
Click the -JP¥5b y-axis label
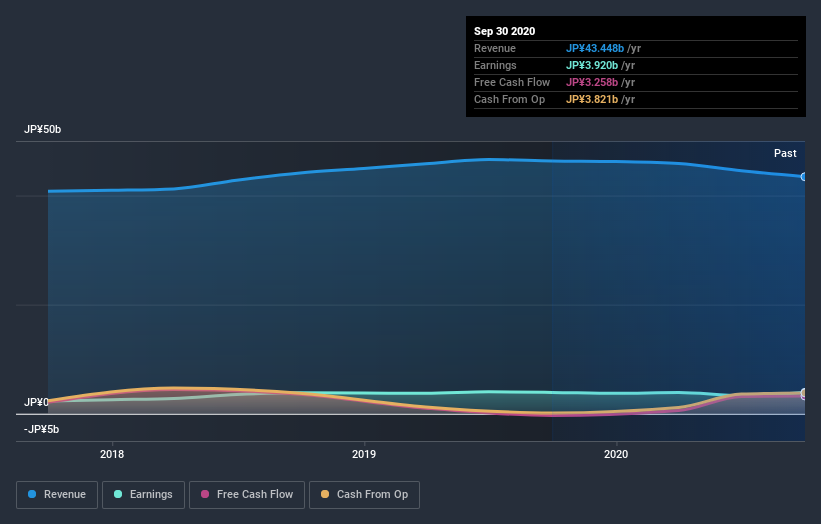pos(41,429)
